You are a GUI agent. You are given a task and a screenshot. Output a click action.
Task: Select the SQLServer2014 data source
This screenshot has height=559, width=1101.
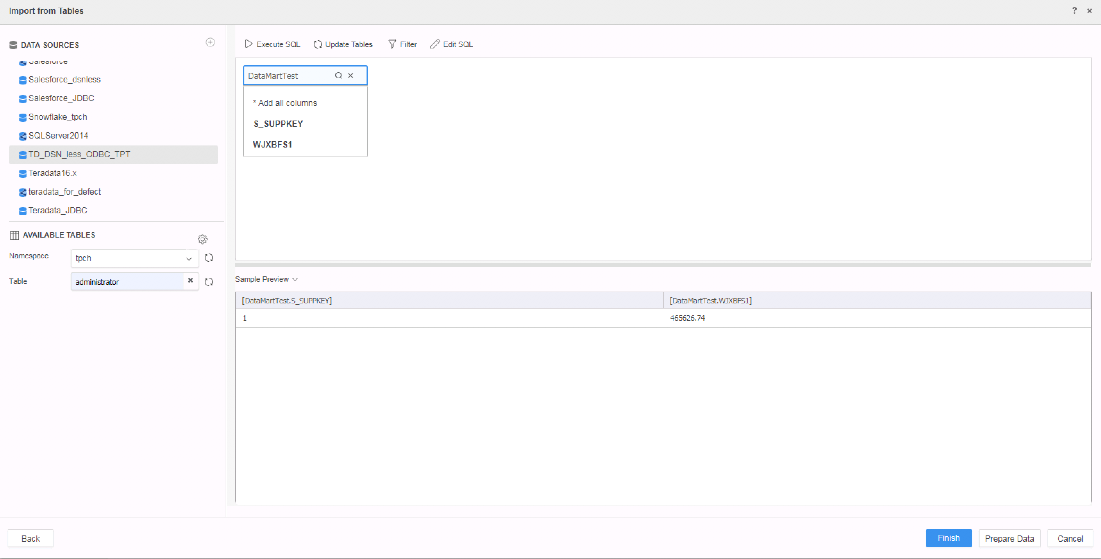point(60,135)
